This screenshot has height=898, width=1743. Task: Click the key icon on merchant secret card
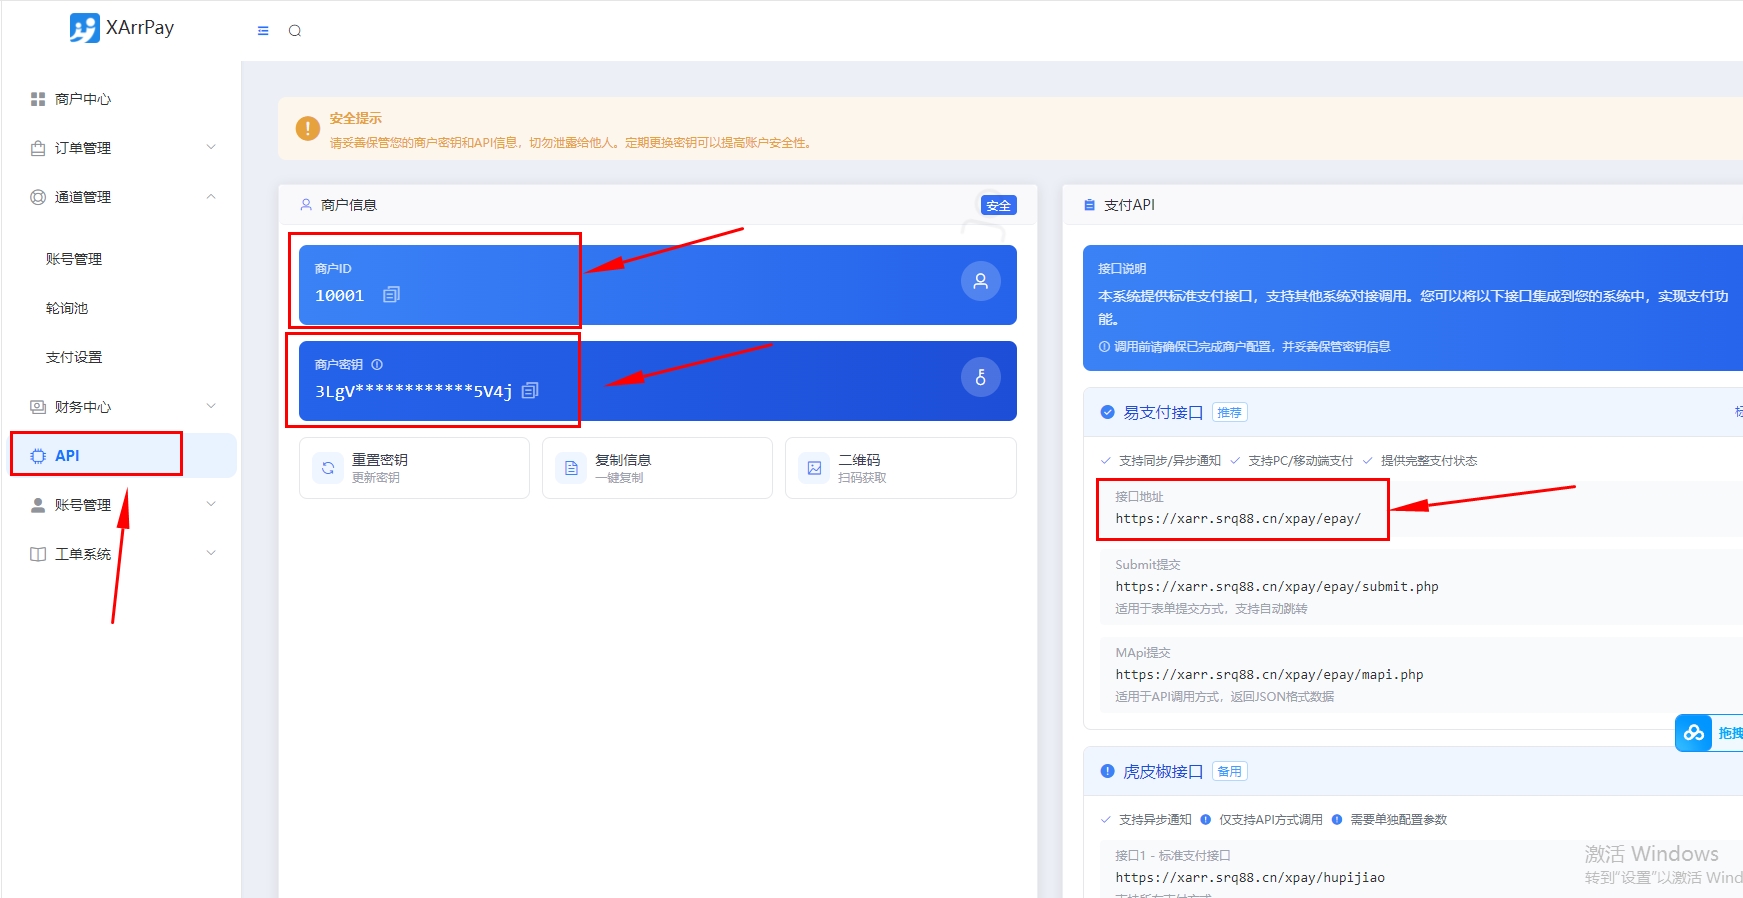[x=980, y=378]
